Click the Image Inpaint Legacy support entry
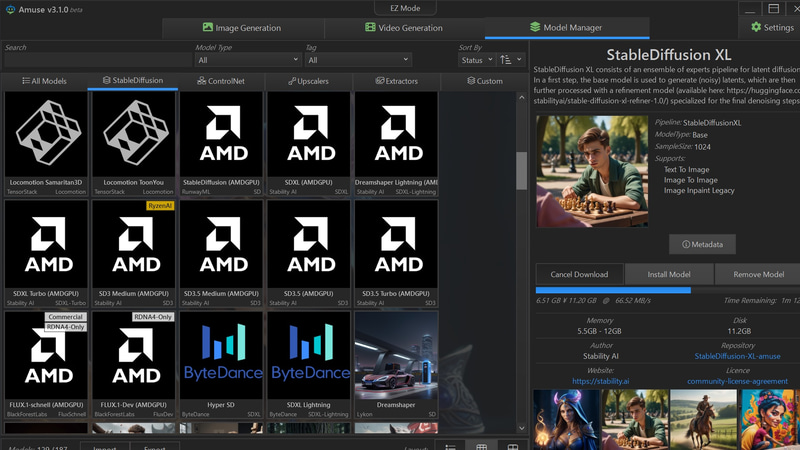 pos(699,190)
